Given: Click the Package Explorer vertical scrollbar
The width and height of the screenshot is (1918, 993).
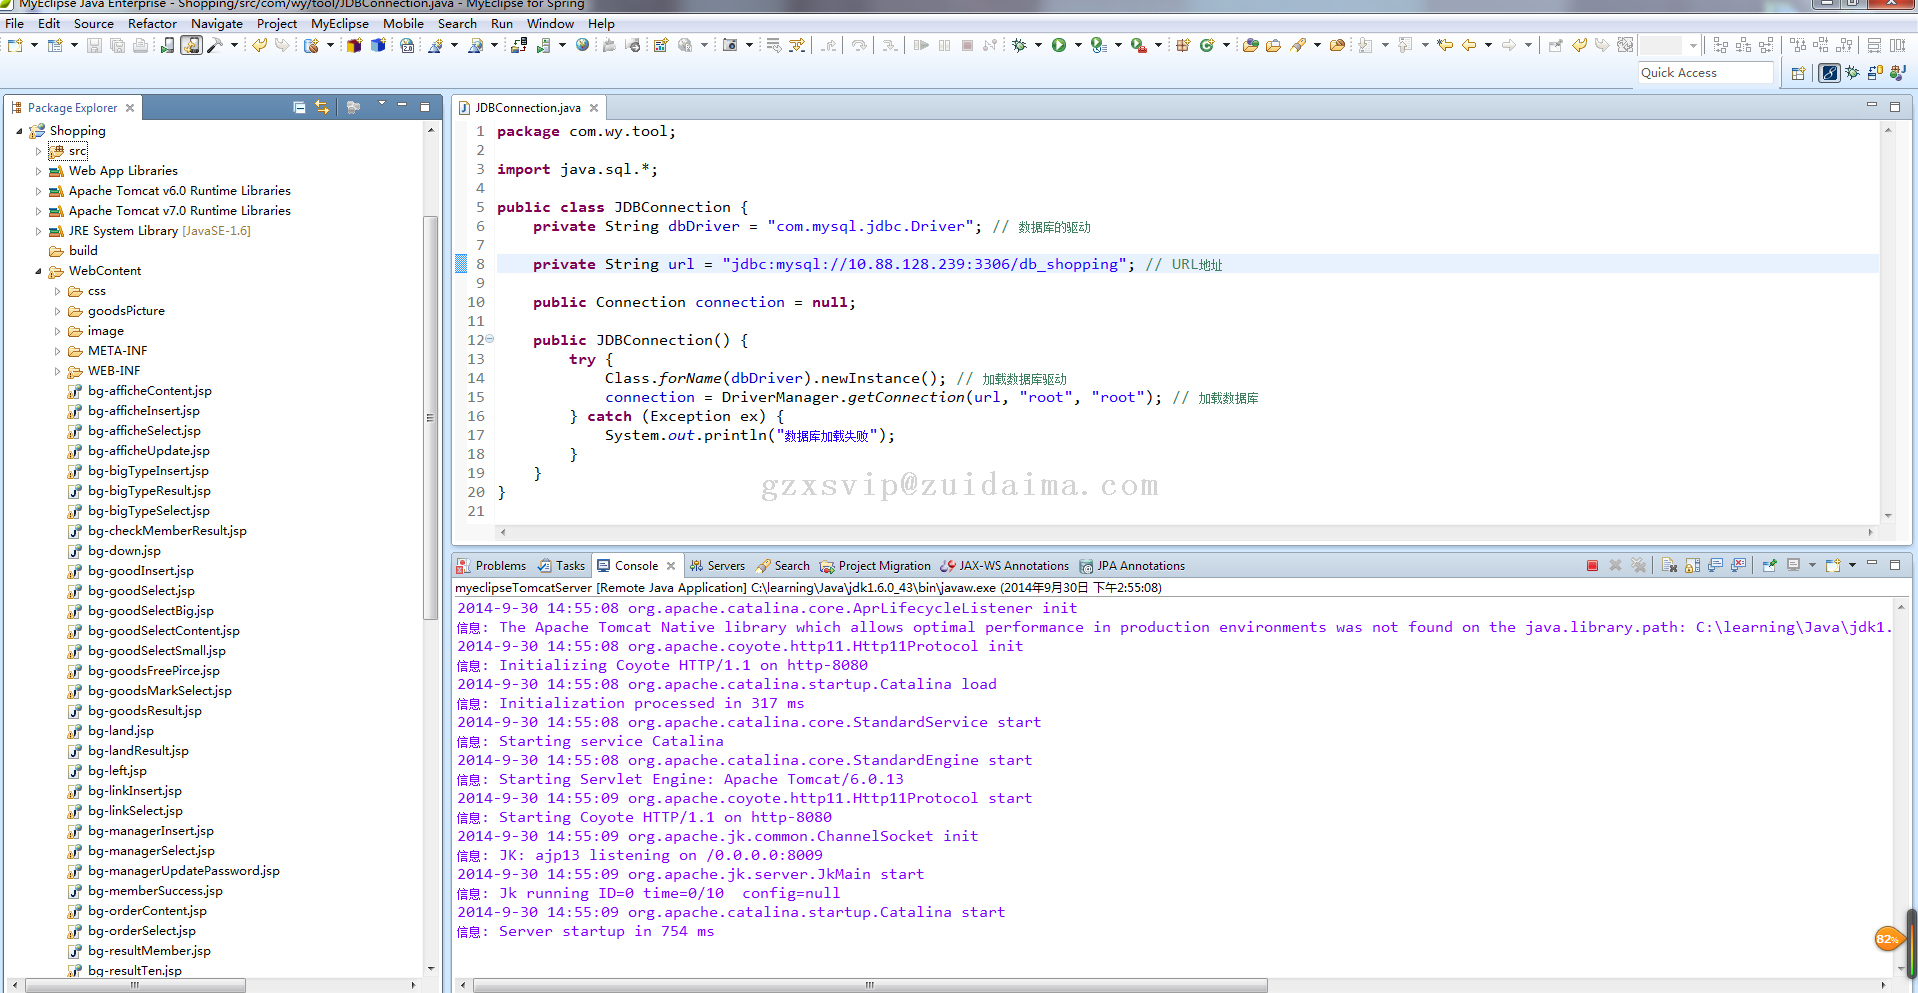Looking at the screenshot, I should pyautogui.click(x=431, y=420).
